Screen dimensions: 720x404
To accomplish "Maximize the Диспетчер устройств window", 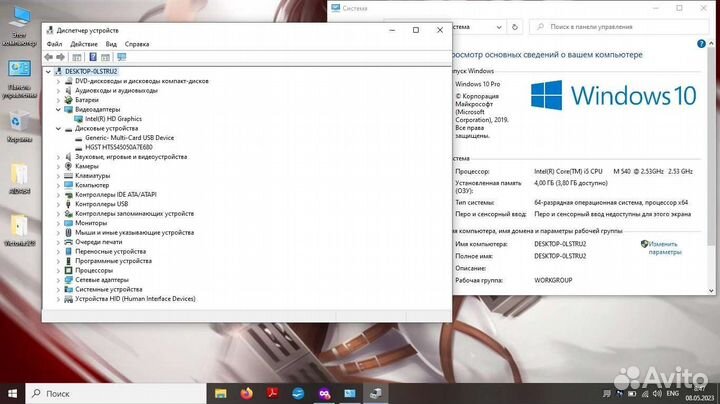I will tap(416, 30).
